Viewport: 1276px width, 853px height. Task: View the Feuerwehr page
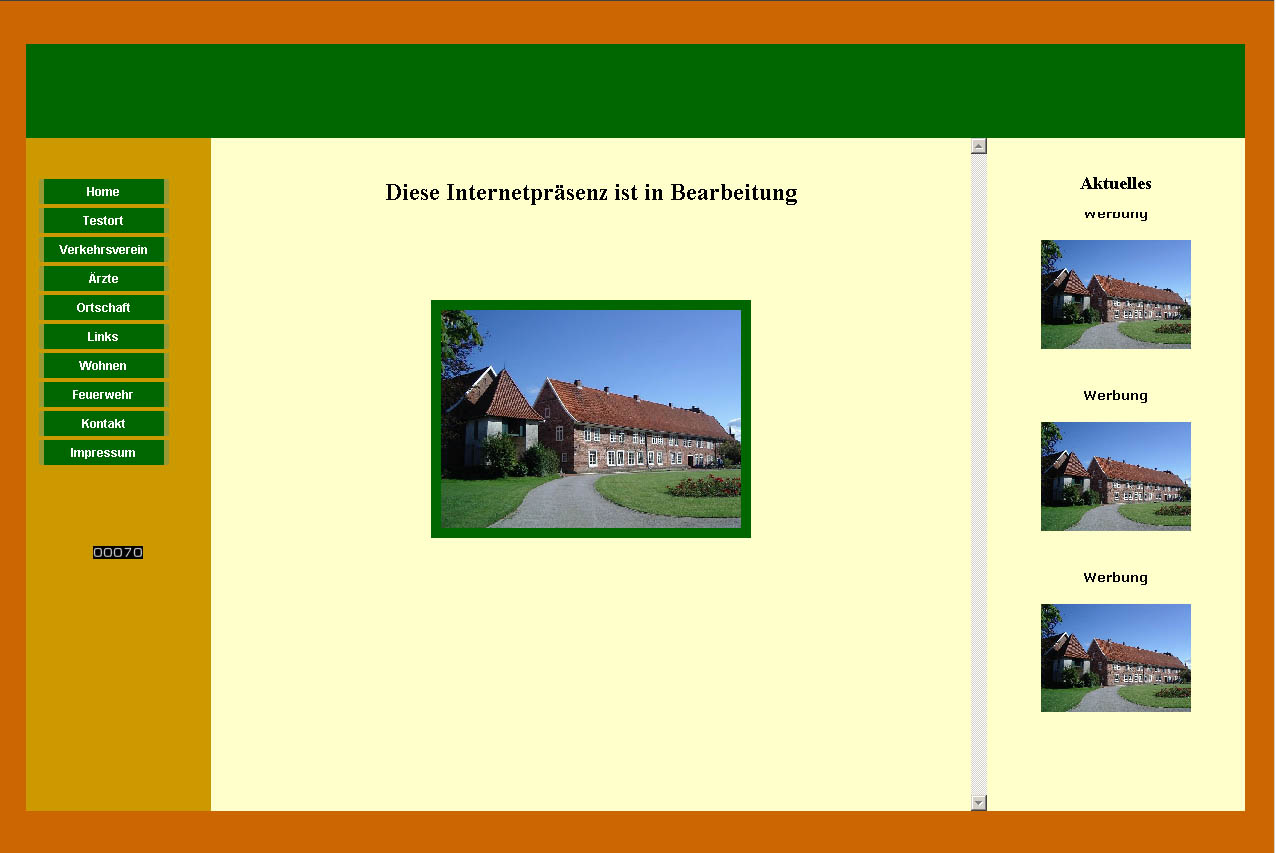click(103, 394)
